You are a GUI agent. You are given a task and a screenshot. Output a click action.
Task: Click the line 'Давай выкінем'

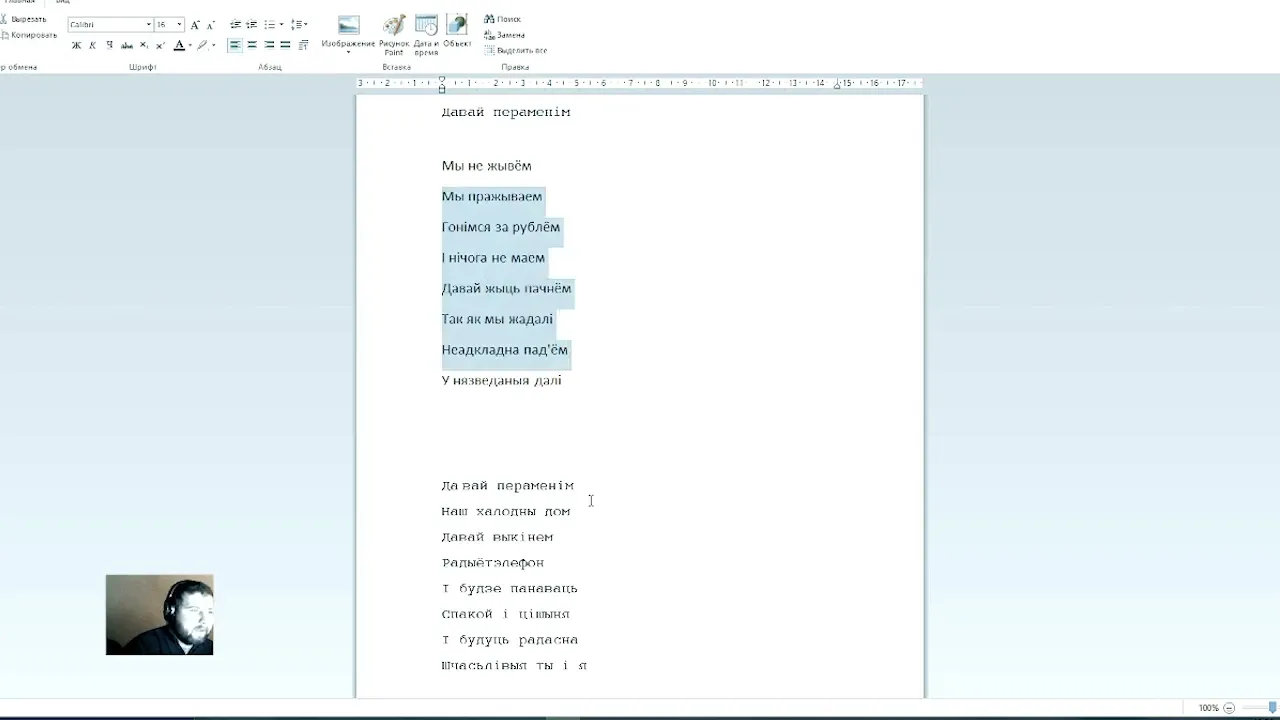pos(497,537)
